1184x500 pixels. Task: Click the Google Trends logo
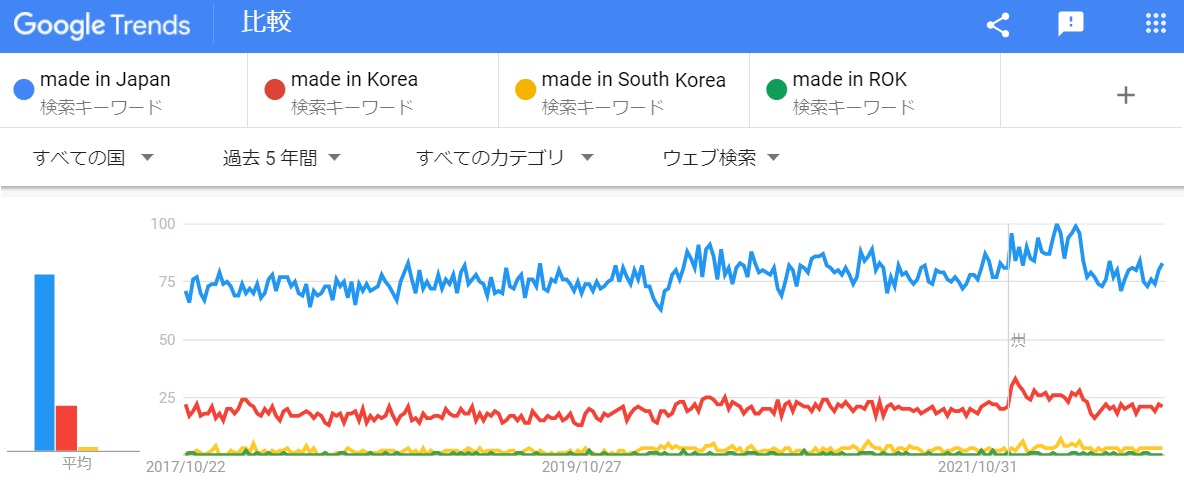101,25
